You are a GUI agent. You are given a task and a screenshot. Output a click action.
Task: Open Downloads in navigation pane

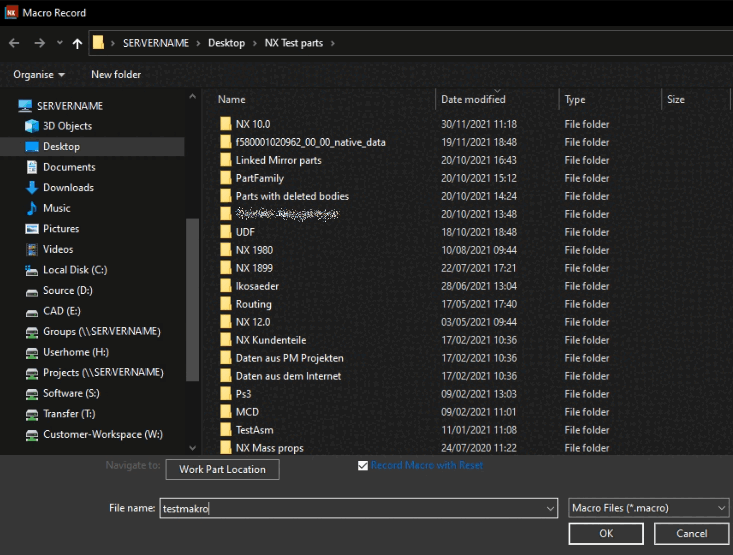tap(59, 187)
